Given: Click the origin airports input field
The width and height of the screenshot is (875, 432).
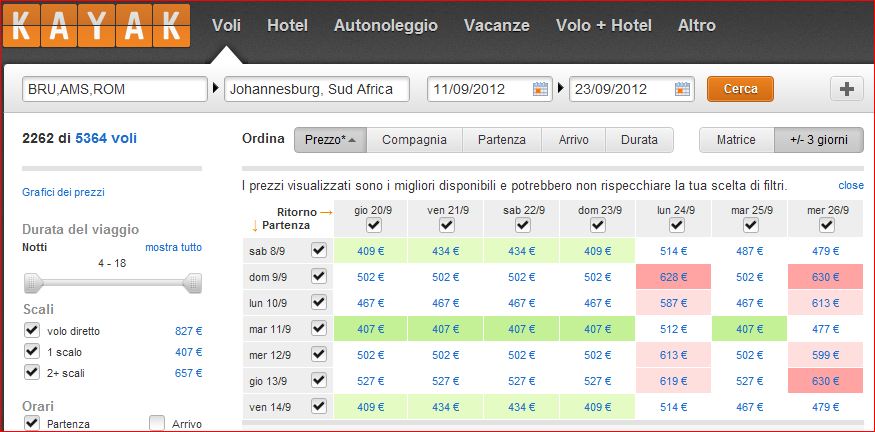Looking at the screenshot, I should click(x=114, y=89).
